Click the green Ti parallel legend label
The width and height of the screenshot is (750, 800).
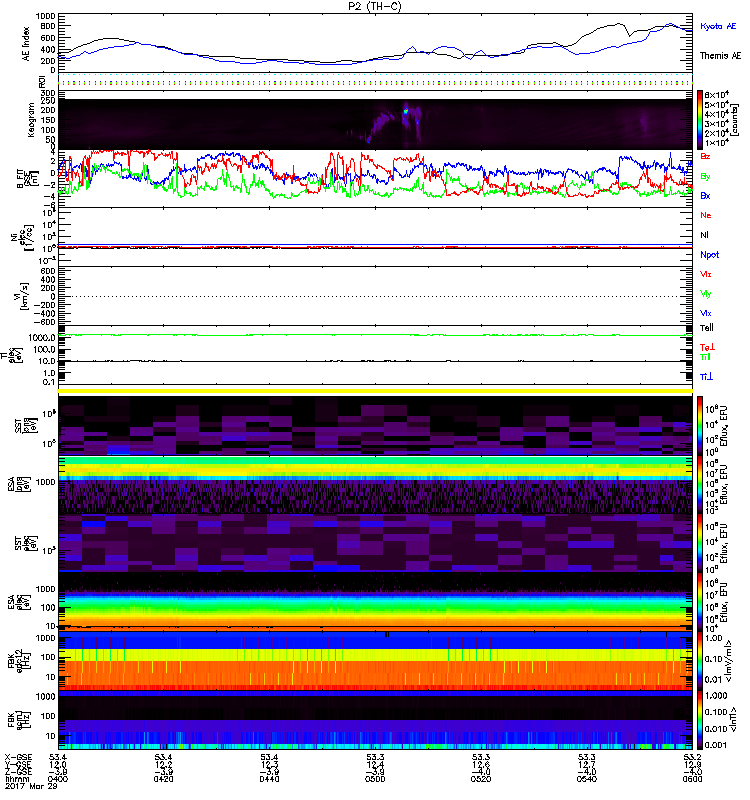(705, 357)
